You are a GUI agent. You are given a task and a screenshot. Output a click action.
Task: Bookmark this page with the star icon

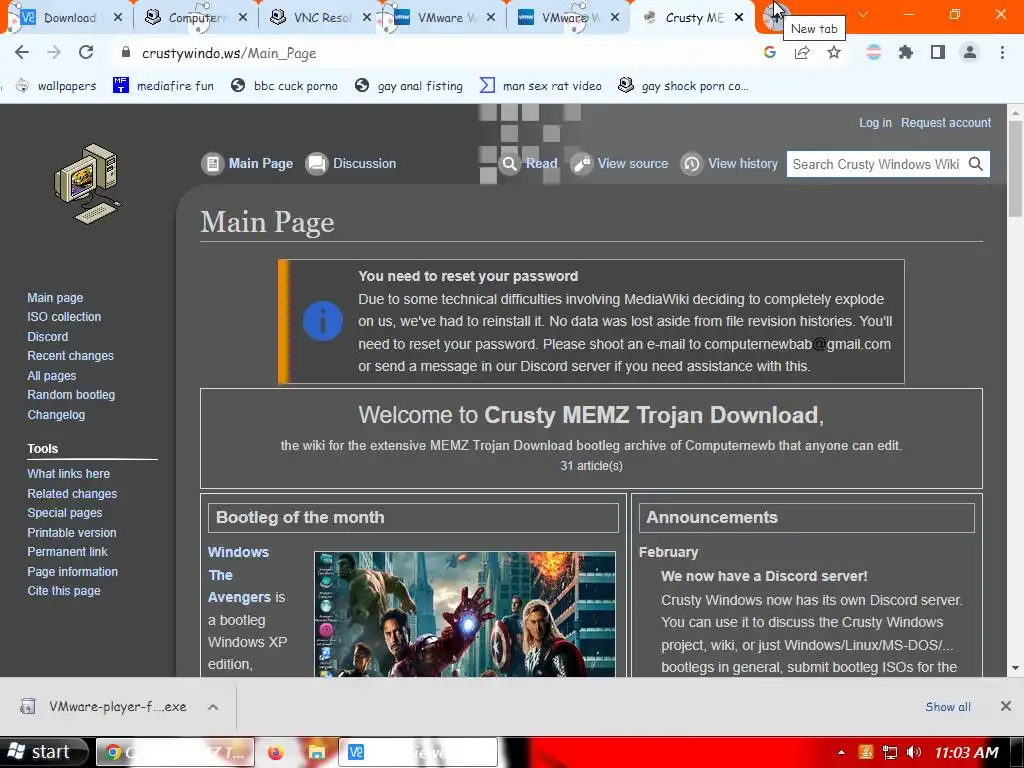[x=834, y=52]
